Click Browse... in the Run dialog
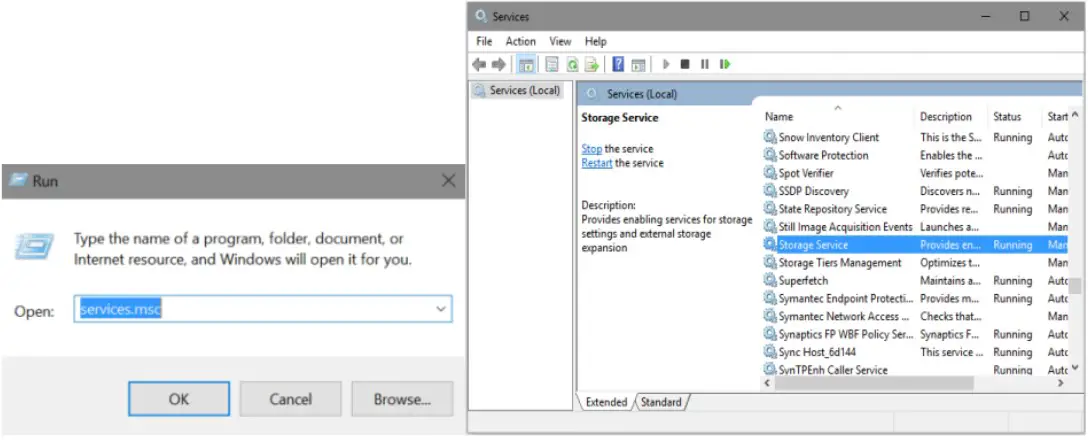 (402, 399)
